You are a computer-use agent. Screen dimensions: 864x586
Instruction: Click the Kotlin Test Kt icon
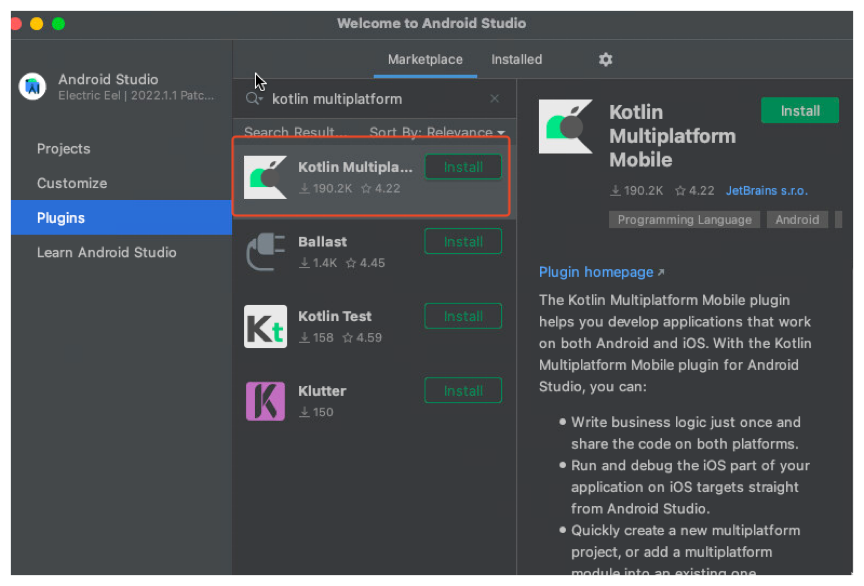(266, 326)
